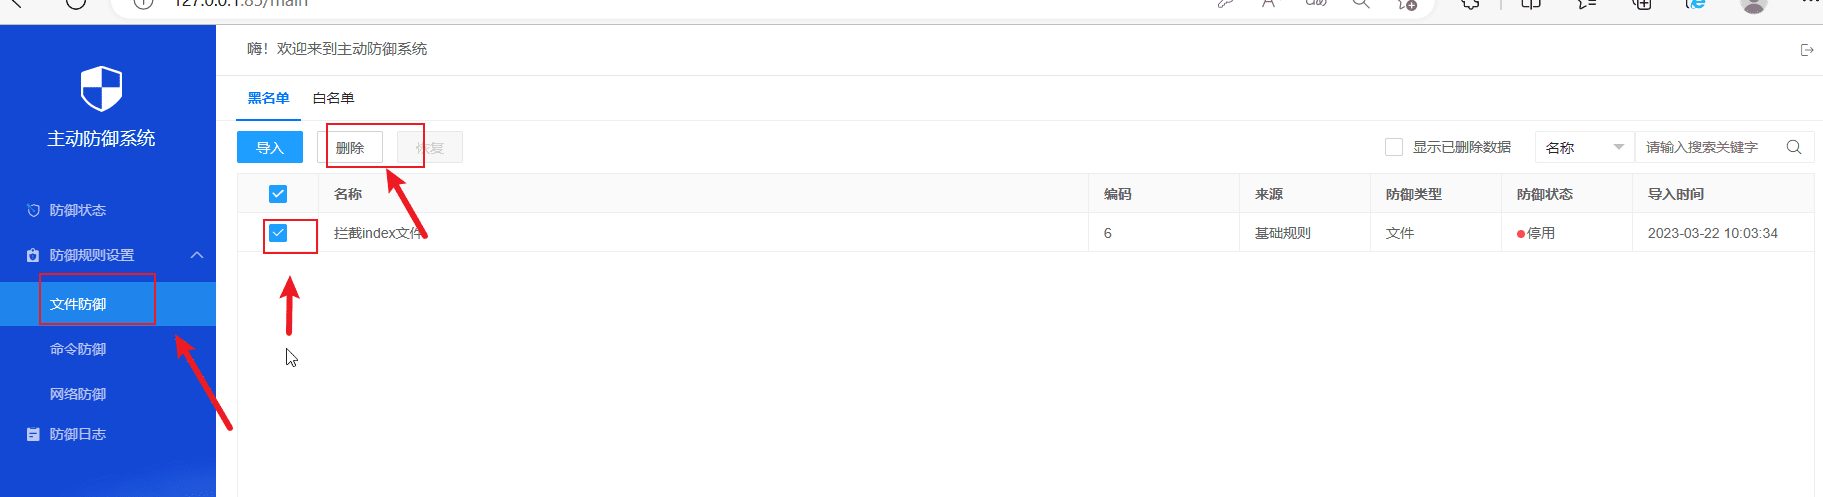This screenshot has width=1823, height=497.
Task: Open the 名称 search field dropdown
Action: click(x=1585, y=147)
